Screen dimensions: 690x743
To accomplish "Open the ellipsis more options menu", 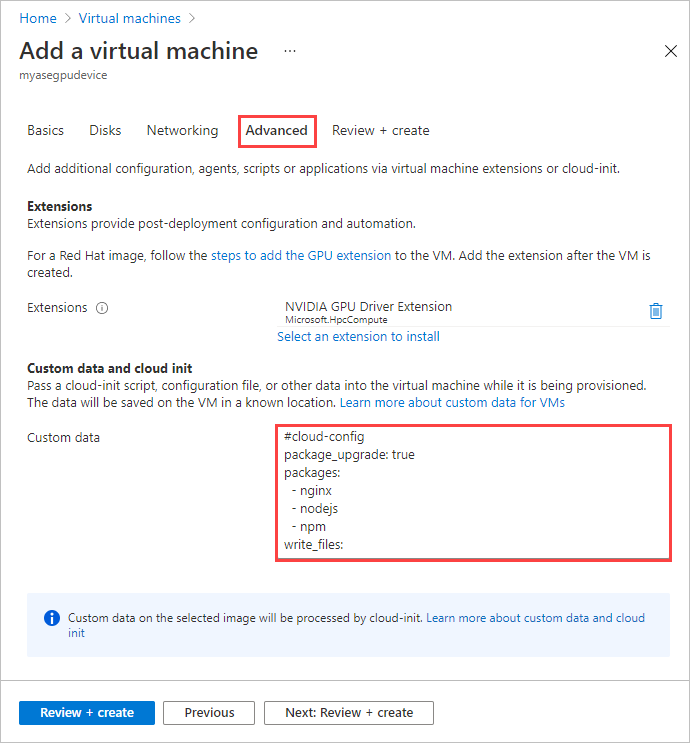I will click(x=290, y=50).
